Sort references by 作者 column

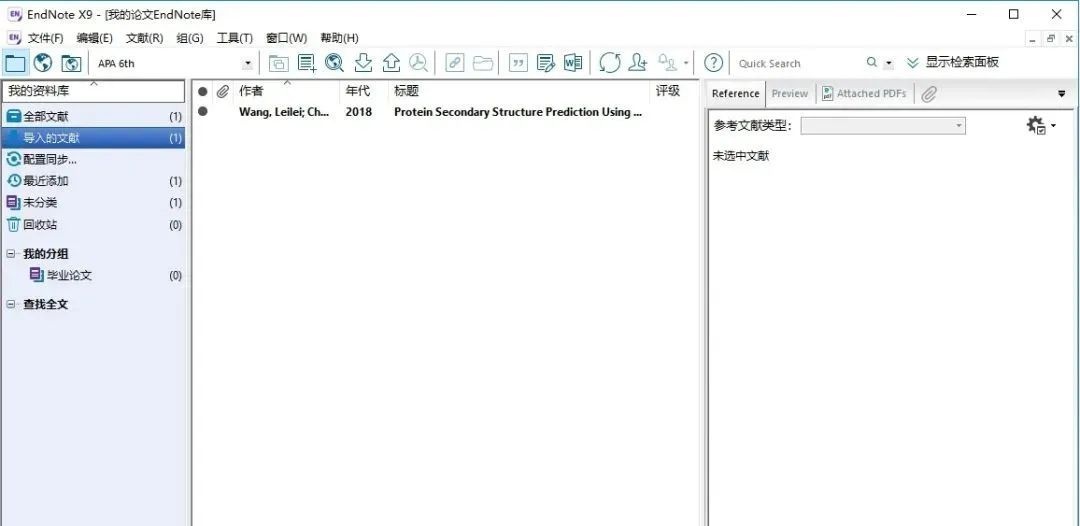(287, 92)
